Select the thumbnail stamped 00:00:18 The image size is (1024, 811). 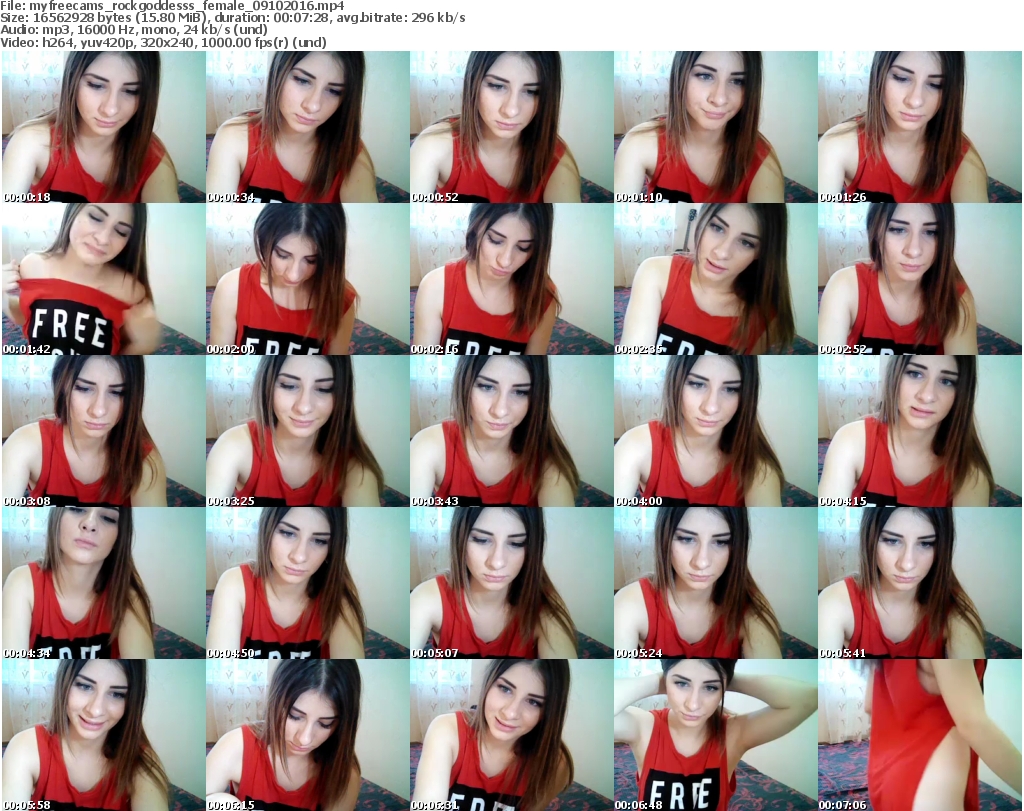point(104,127)
